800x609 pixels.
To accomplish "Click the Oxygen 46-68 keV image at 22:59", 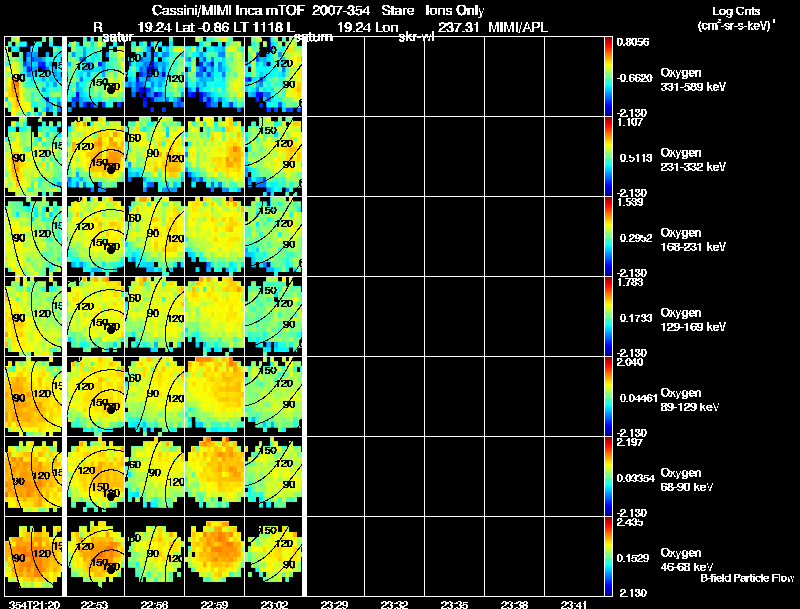I will point(214,556).
